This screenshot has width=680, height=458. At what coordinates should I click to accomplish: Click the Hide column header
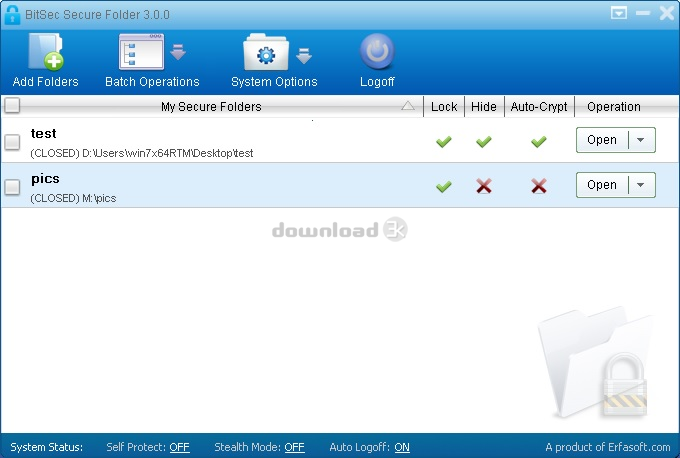tap(484, 107)
